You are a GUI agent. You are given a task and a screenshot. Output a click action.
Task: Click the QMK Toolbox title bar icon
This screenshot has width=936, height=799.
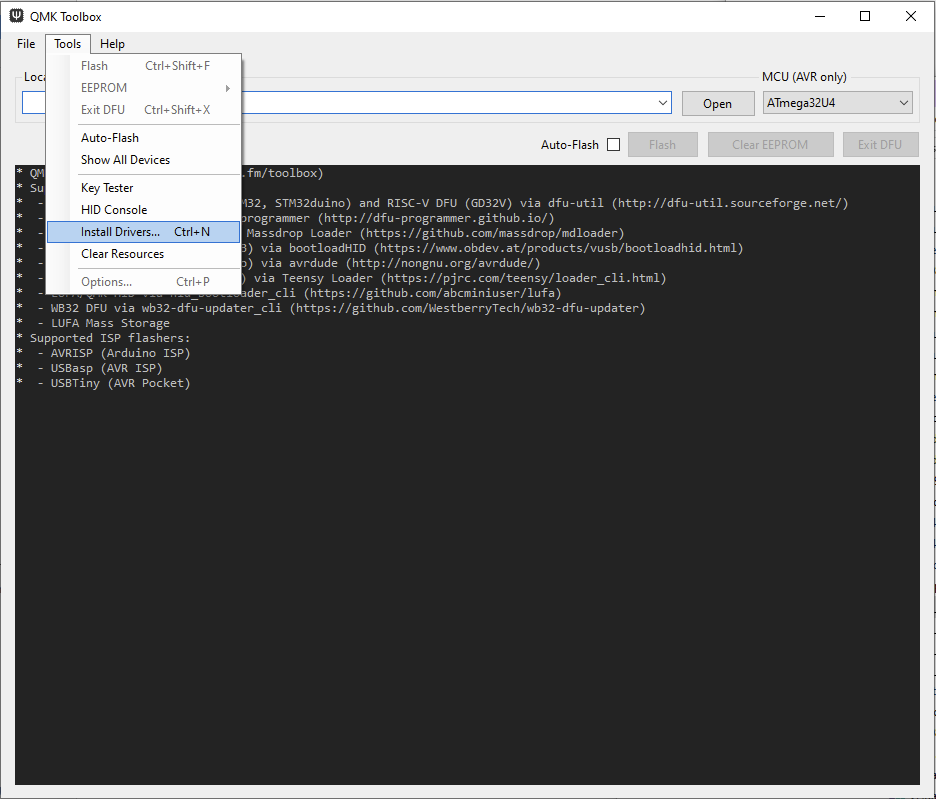pos(17,16)
